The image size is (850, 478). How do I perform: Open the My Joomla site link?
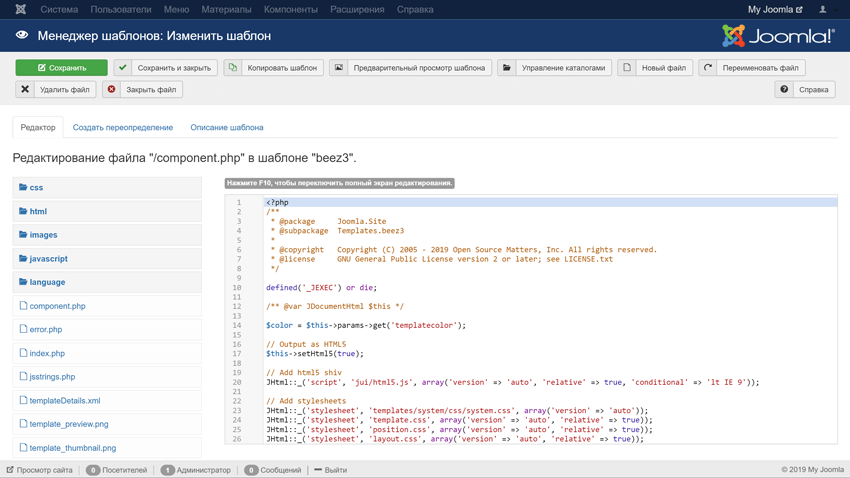point(775,9)
